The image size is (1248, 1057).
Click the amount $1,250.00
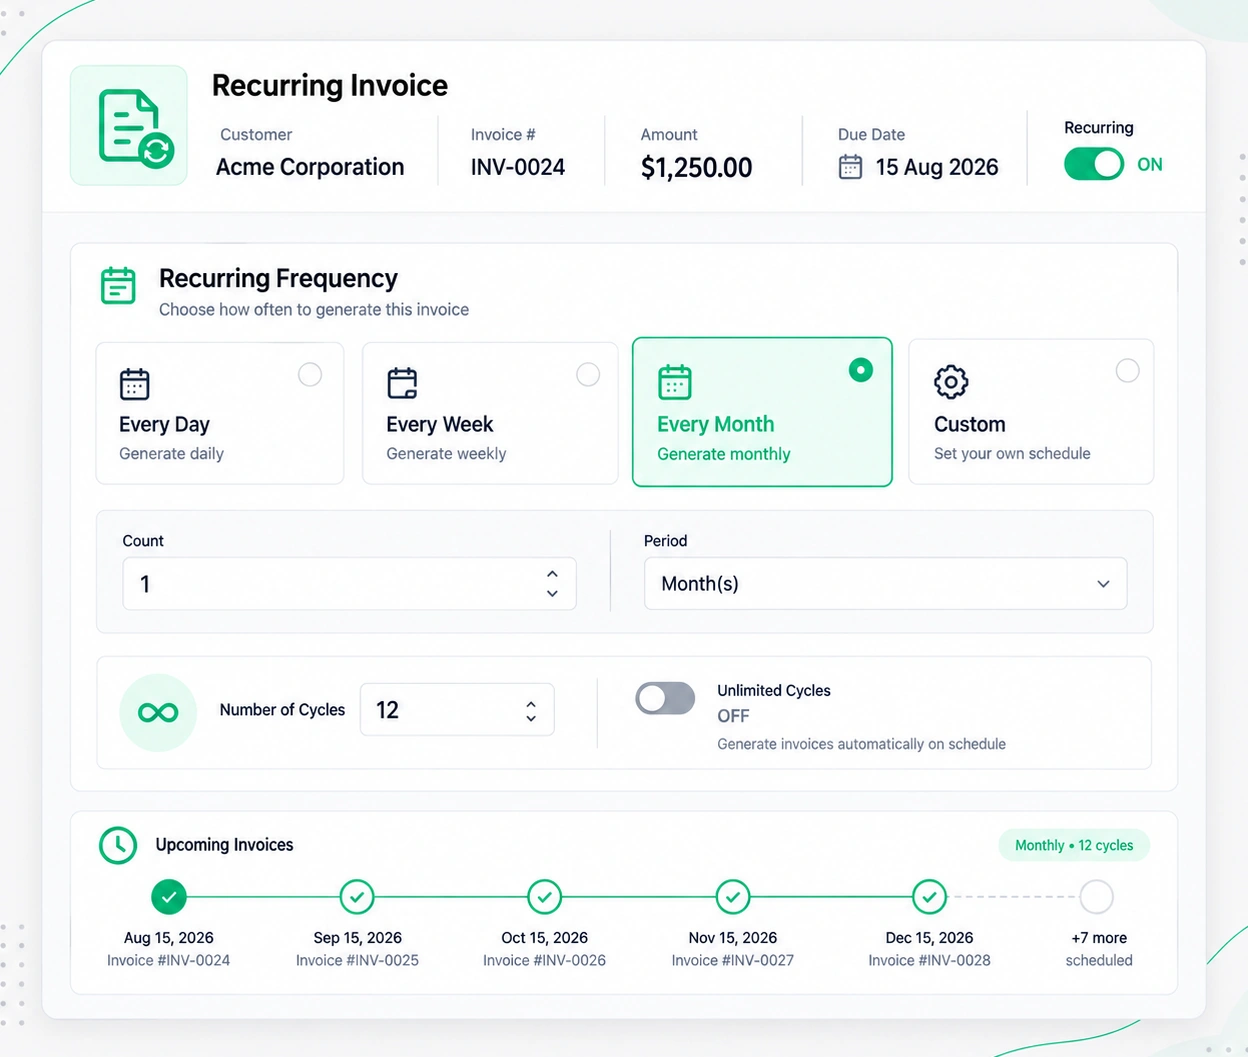[x=697, y=167]
